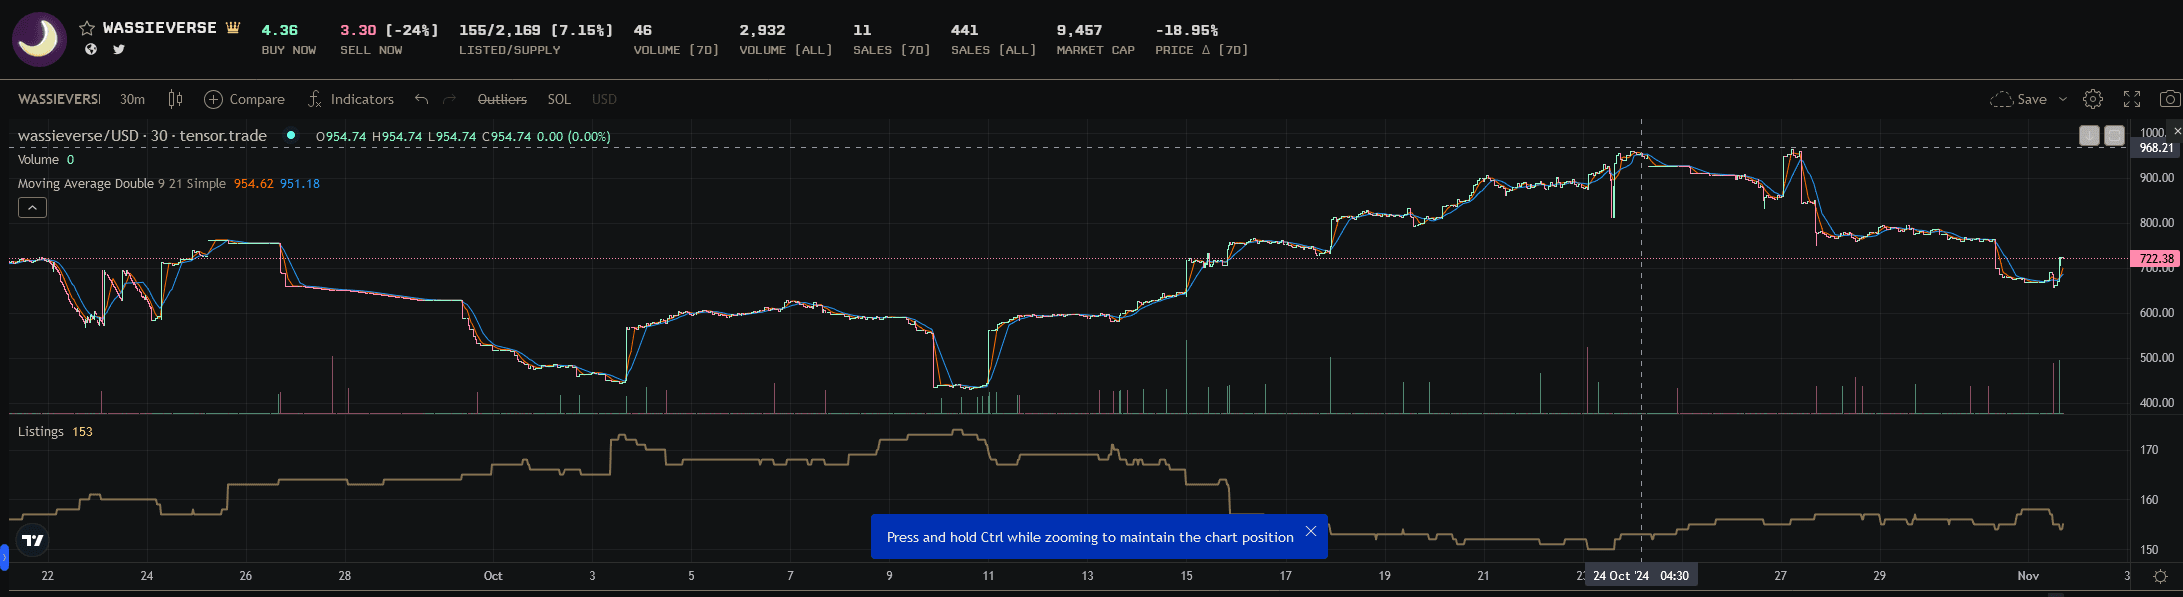Favorite WASSIEVERSE with the star icon
2183x597 pixels.
tap(87, 28)
